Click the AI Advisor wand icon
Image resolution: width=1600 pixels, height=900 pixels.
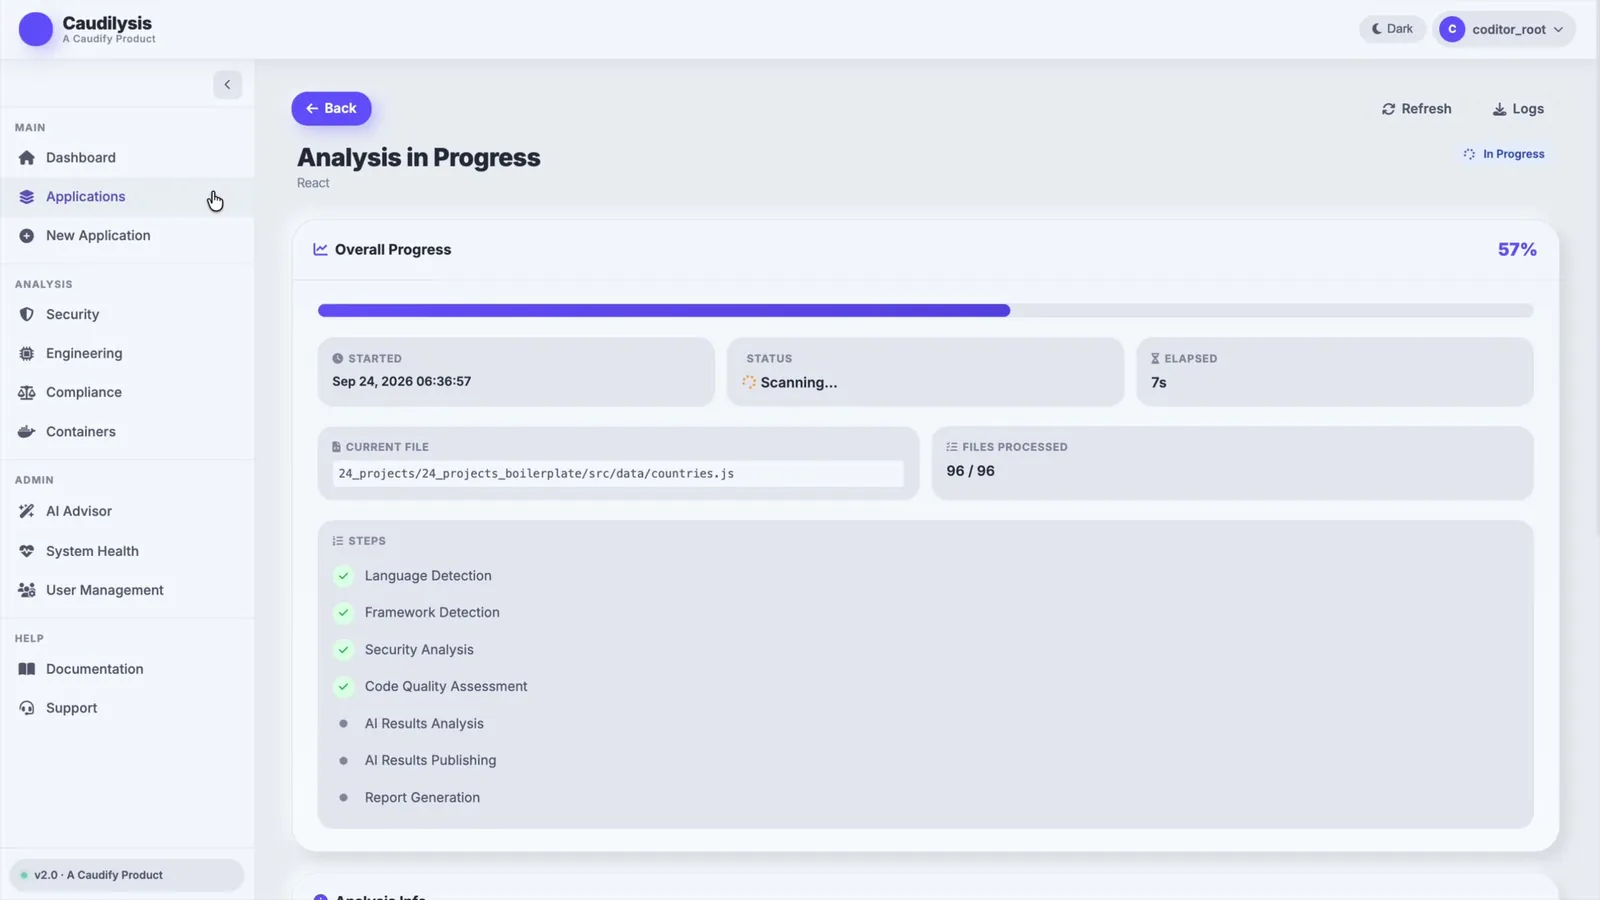[x=27, y=511]
